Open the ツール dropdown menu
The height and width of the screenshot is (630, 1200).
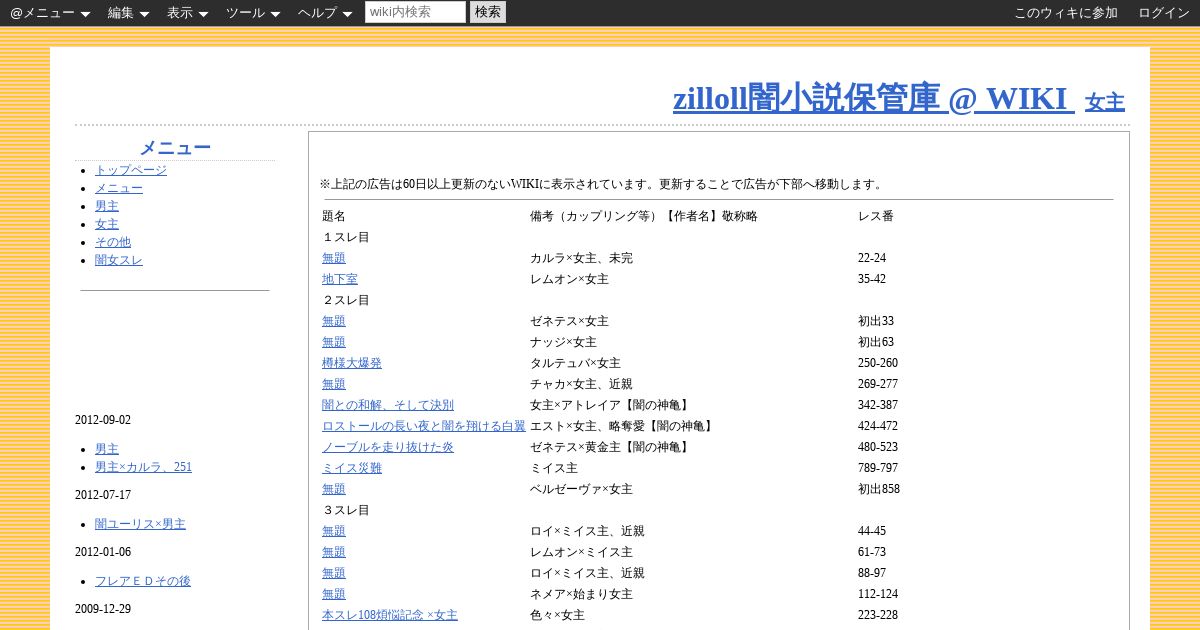253,13
